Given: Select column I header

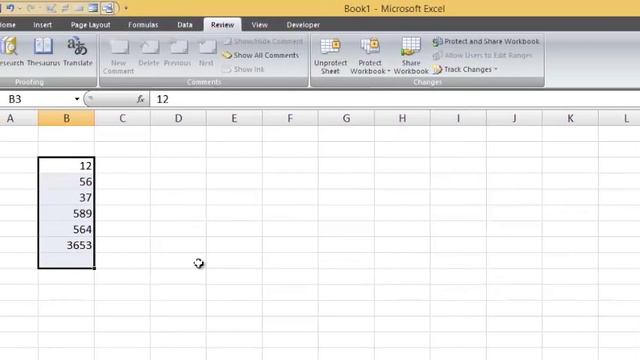Looking at the screenshot, I should (x=458, y=118).
